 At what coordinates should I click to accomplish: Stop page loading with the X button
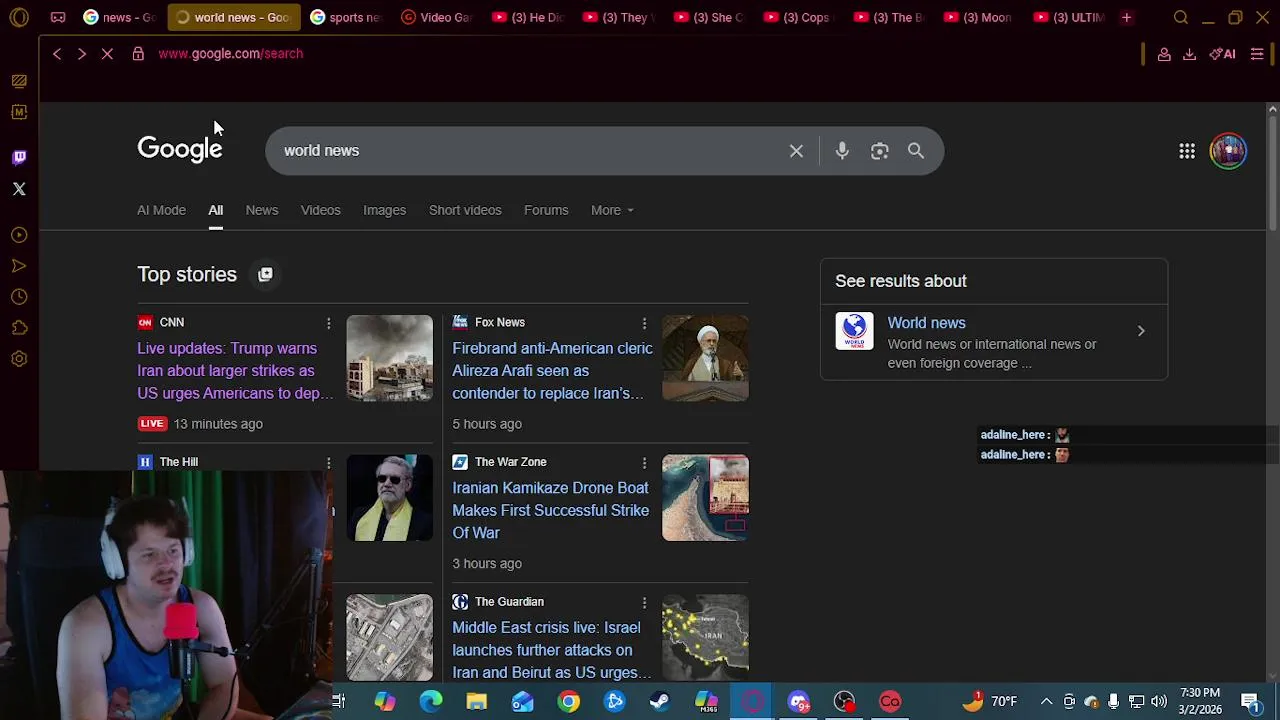pyautogui.click(x=107, y=54)
